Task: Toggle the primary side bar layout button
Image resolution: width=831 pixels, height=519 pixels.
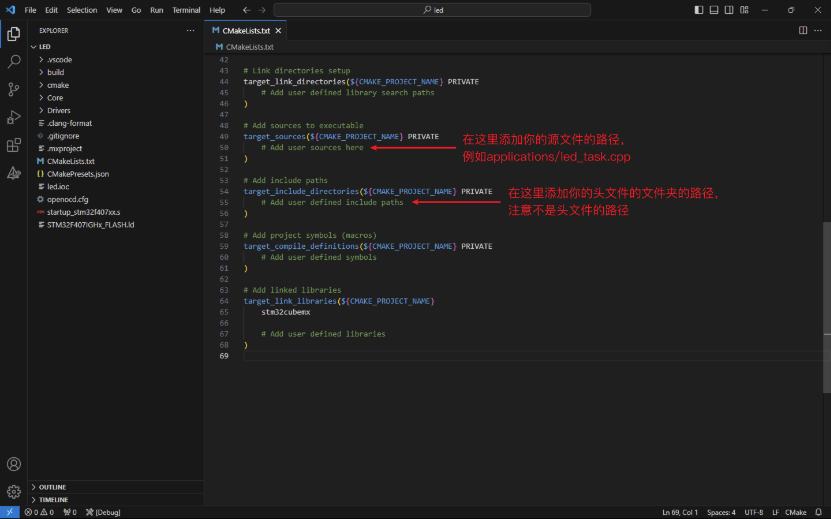Action: pyautogui.click(x=699, y=10)
